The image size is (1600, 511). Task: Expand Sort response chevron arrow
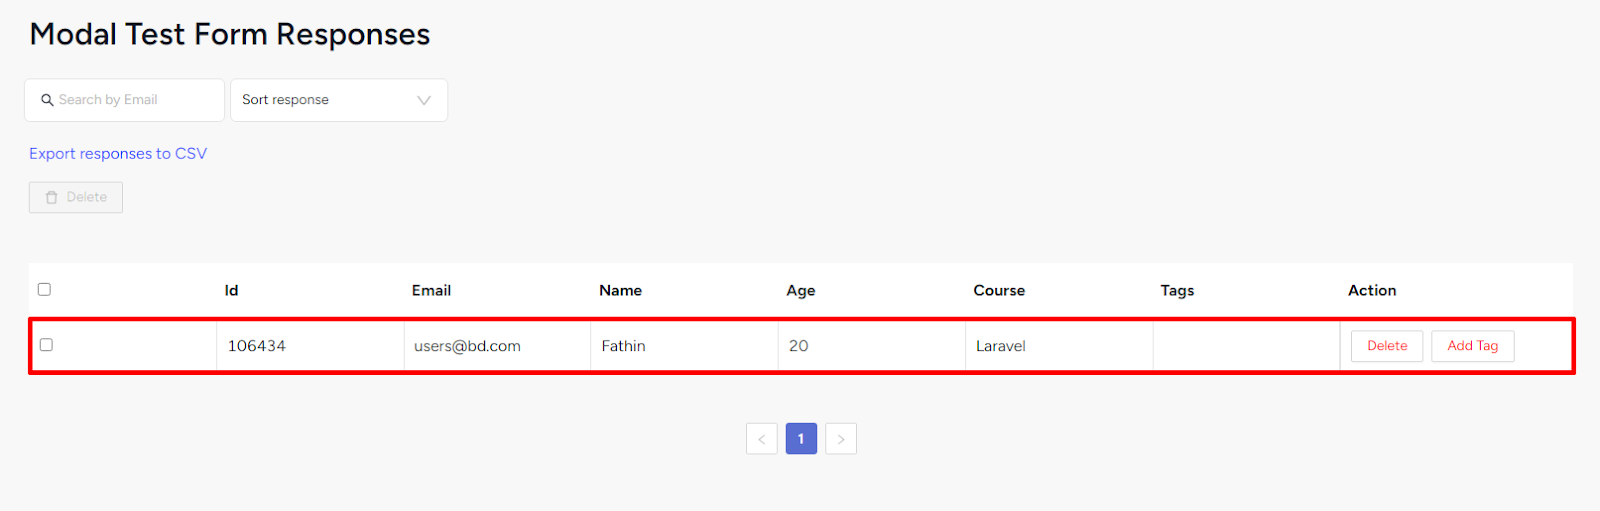pos(424,100)
